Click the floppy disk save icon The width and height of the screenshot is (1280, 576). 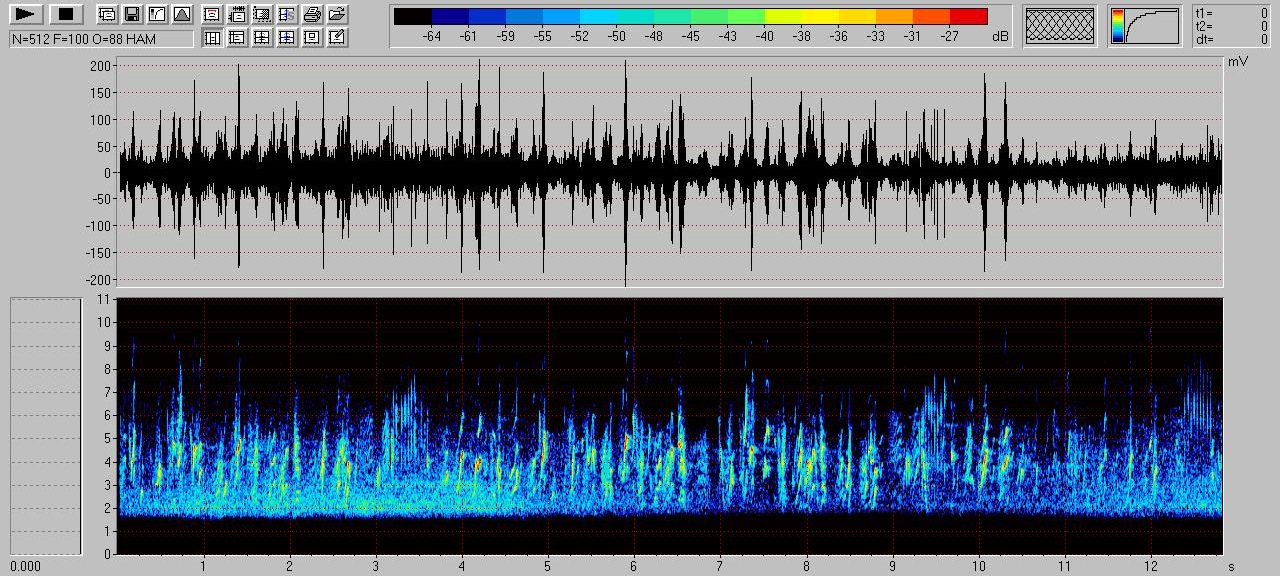131,14
